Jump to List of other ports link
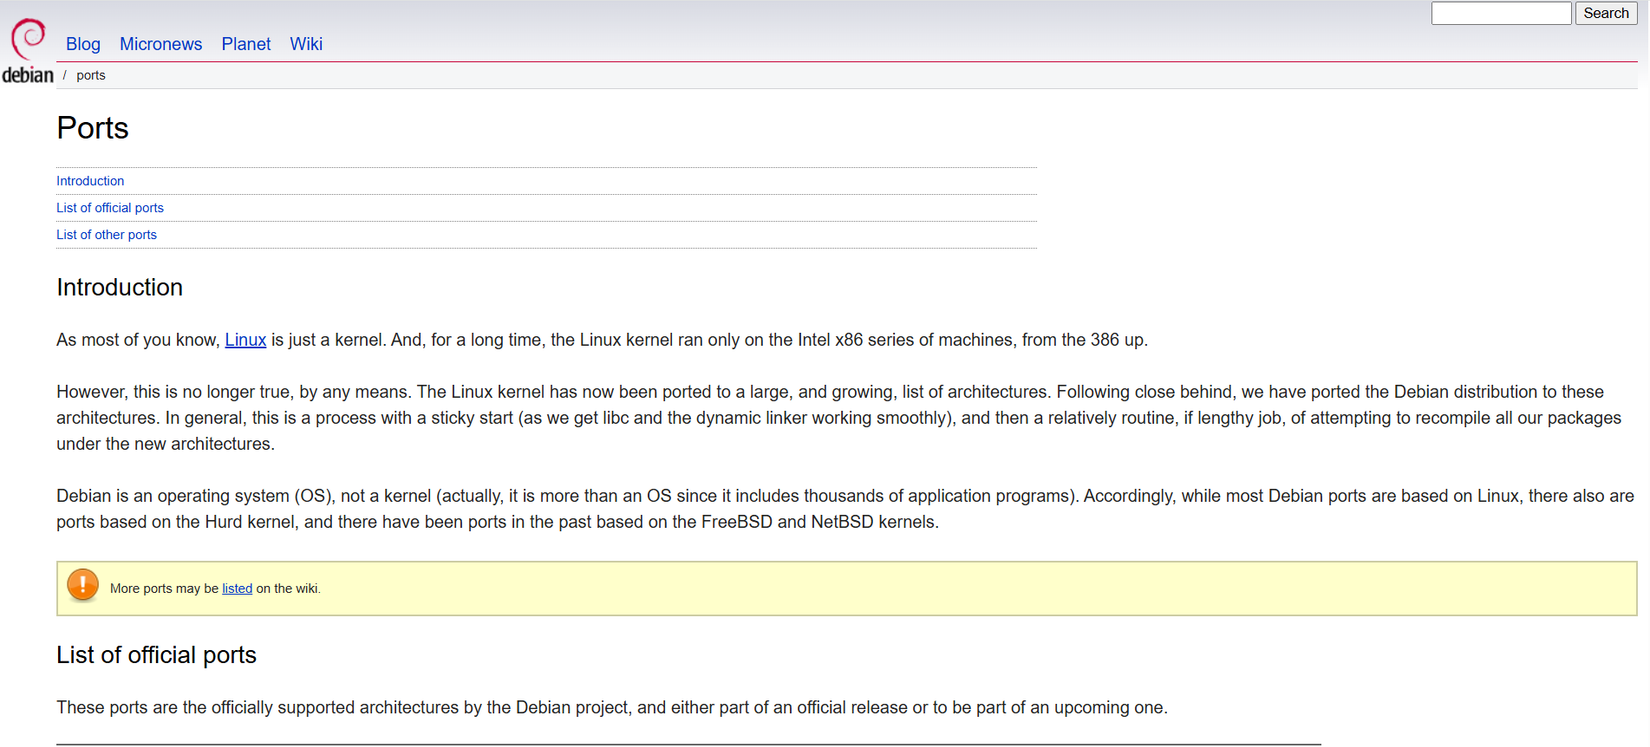 click(x=106, y=235)
